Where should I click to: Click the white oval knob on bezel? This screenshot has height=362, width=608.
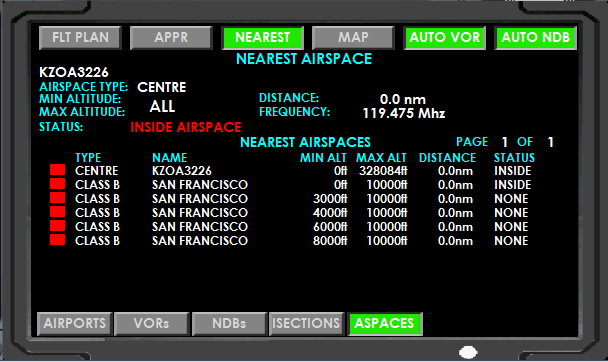pos(468,352)
